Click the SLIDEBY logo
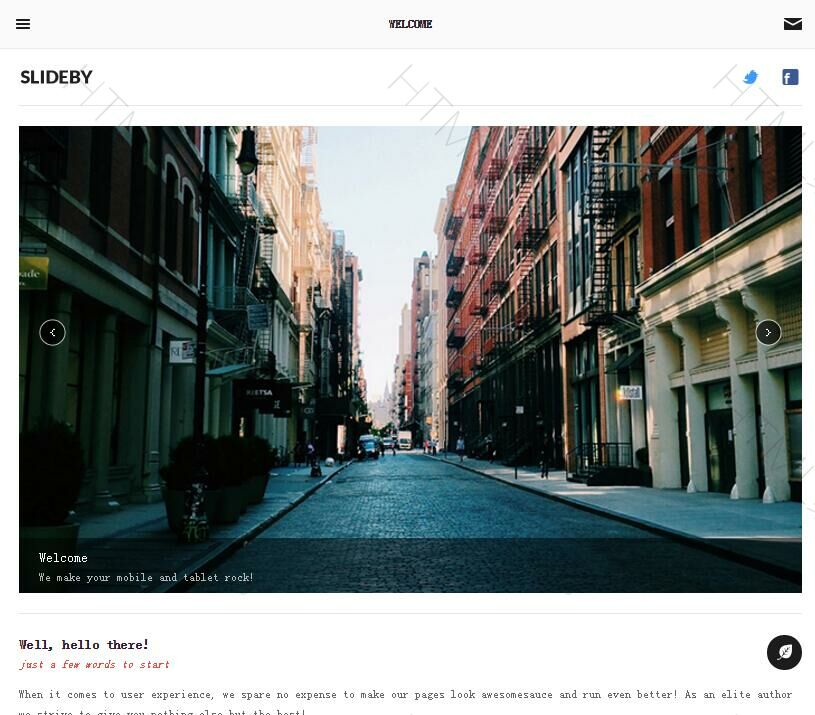The image size is (815, 715). coord(56,77)
